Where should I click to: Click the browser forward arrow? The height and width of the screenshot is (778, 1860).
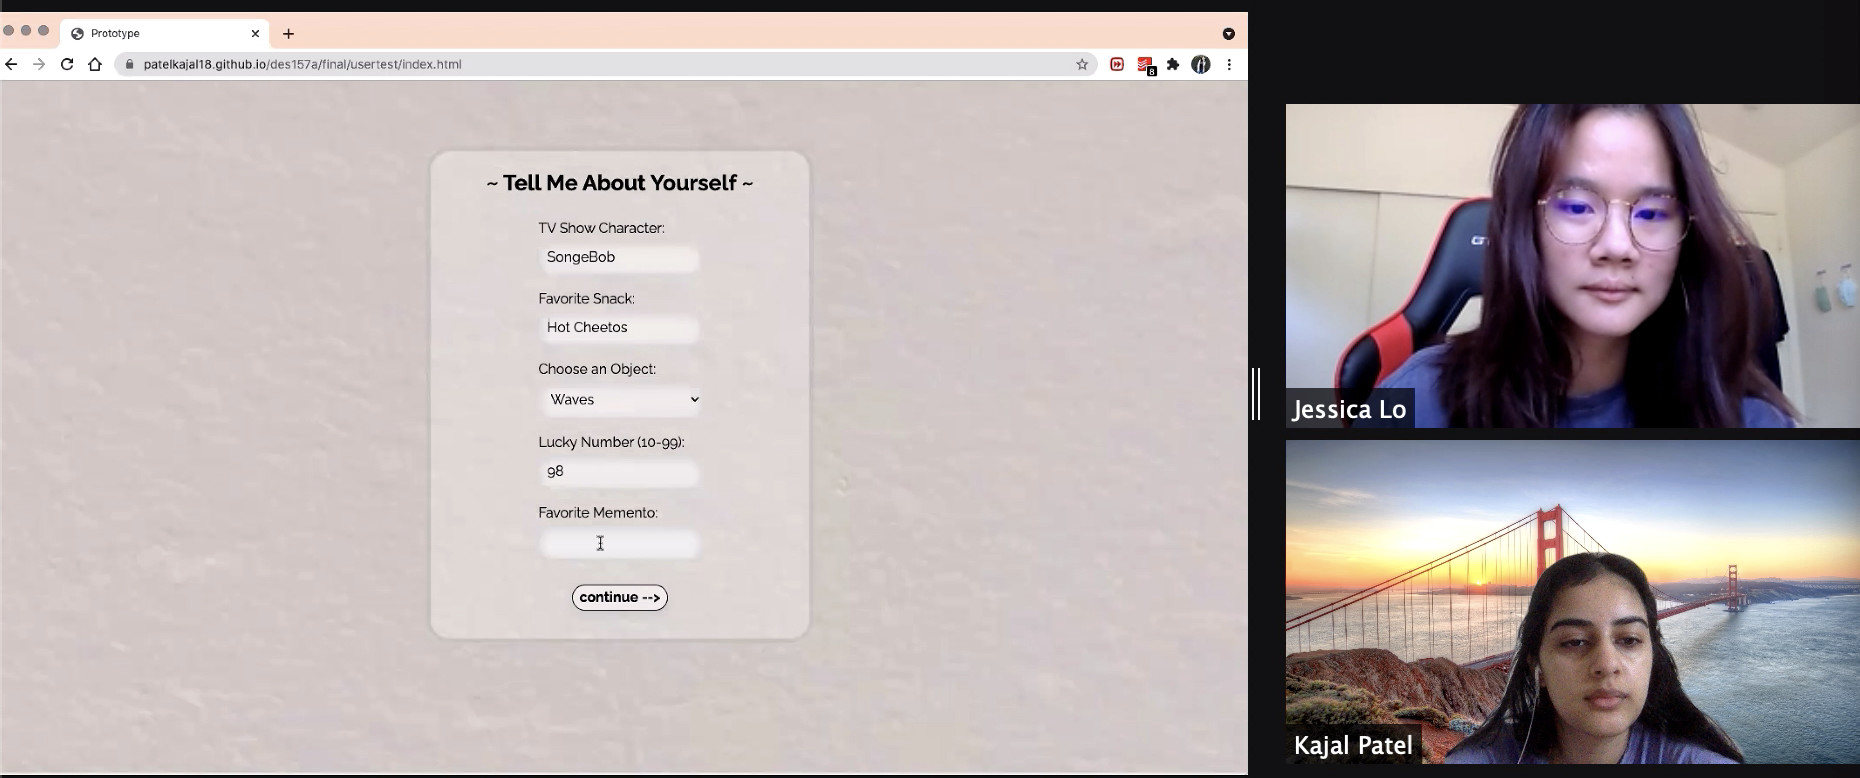(39, 64)
